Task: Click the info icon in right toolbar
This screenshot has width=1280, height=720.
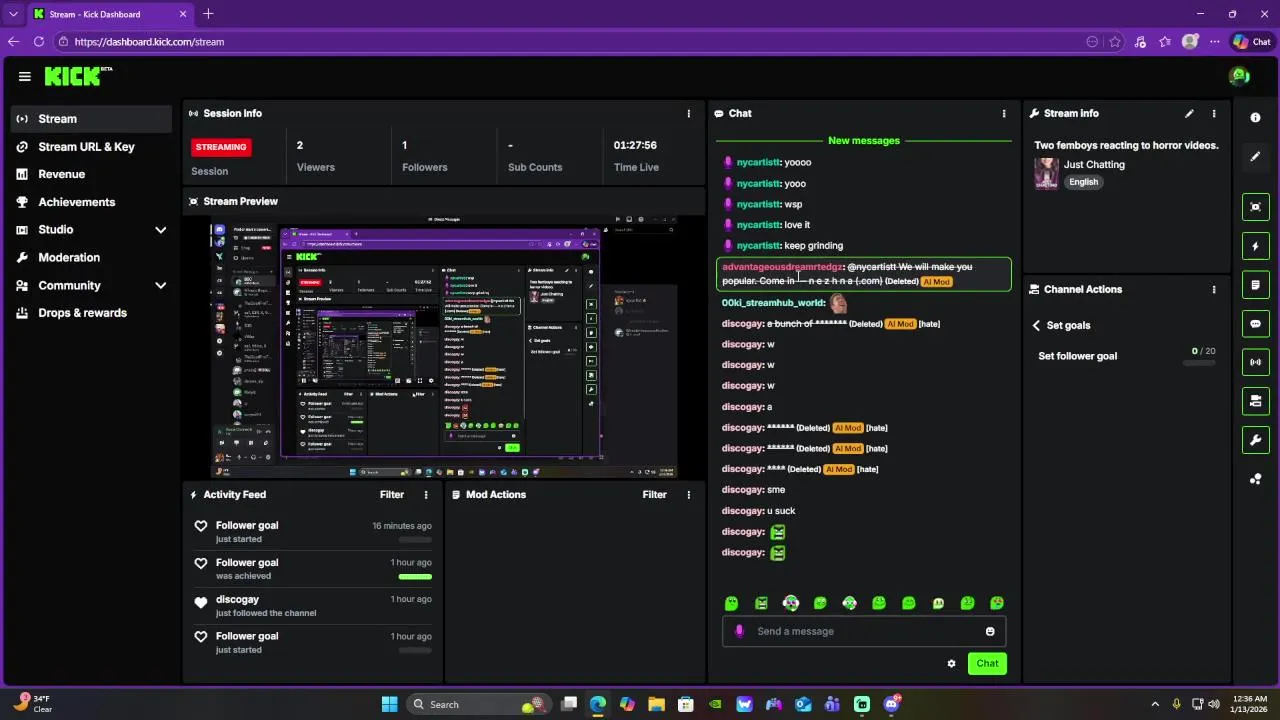Action: (x=1256, y=118)
